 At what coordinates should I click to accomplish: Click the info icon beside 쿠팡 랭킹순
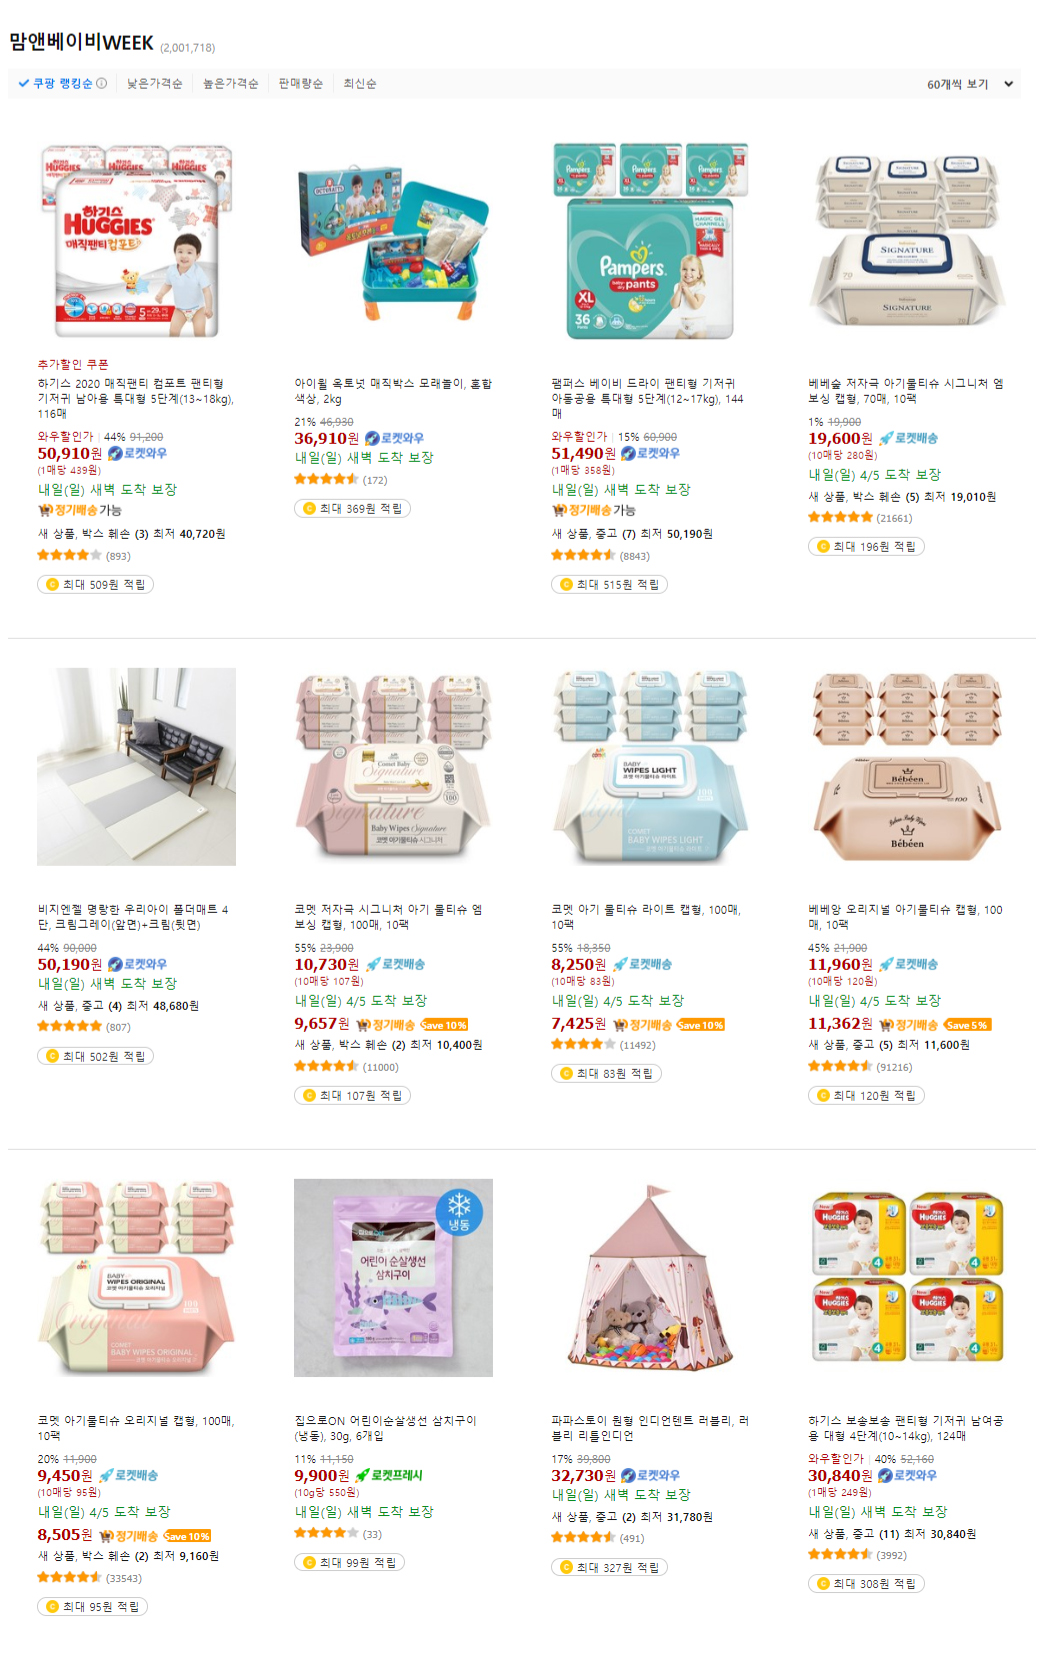[101, 84]
